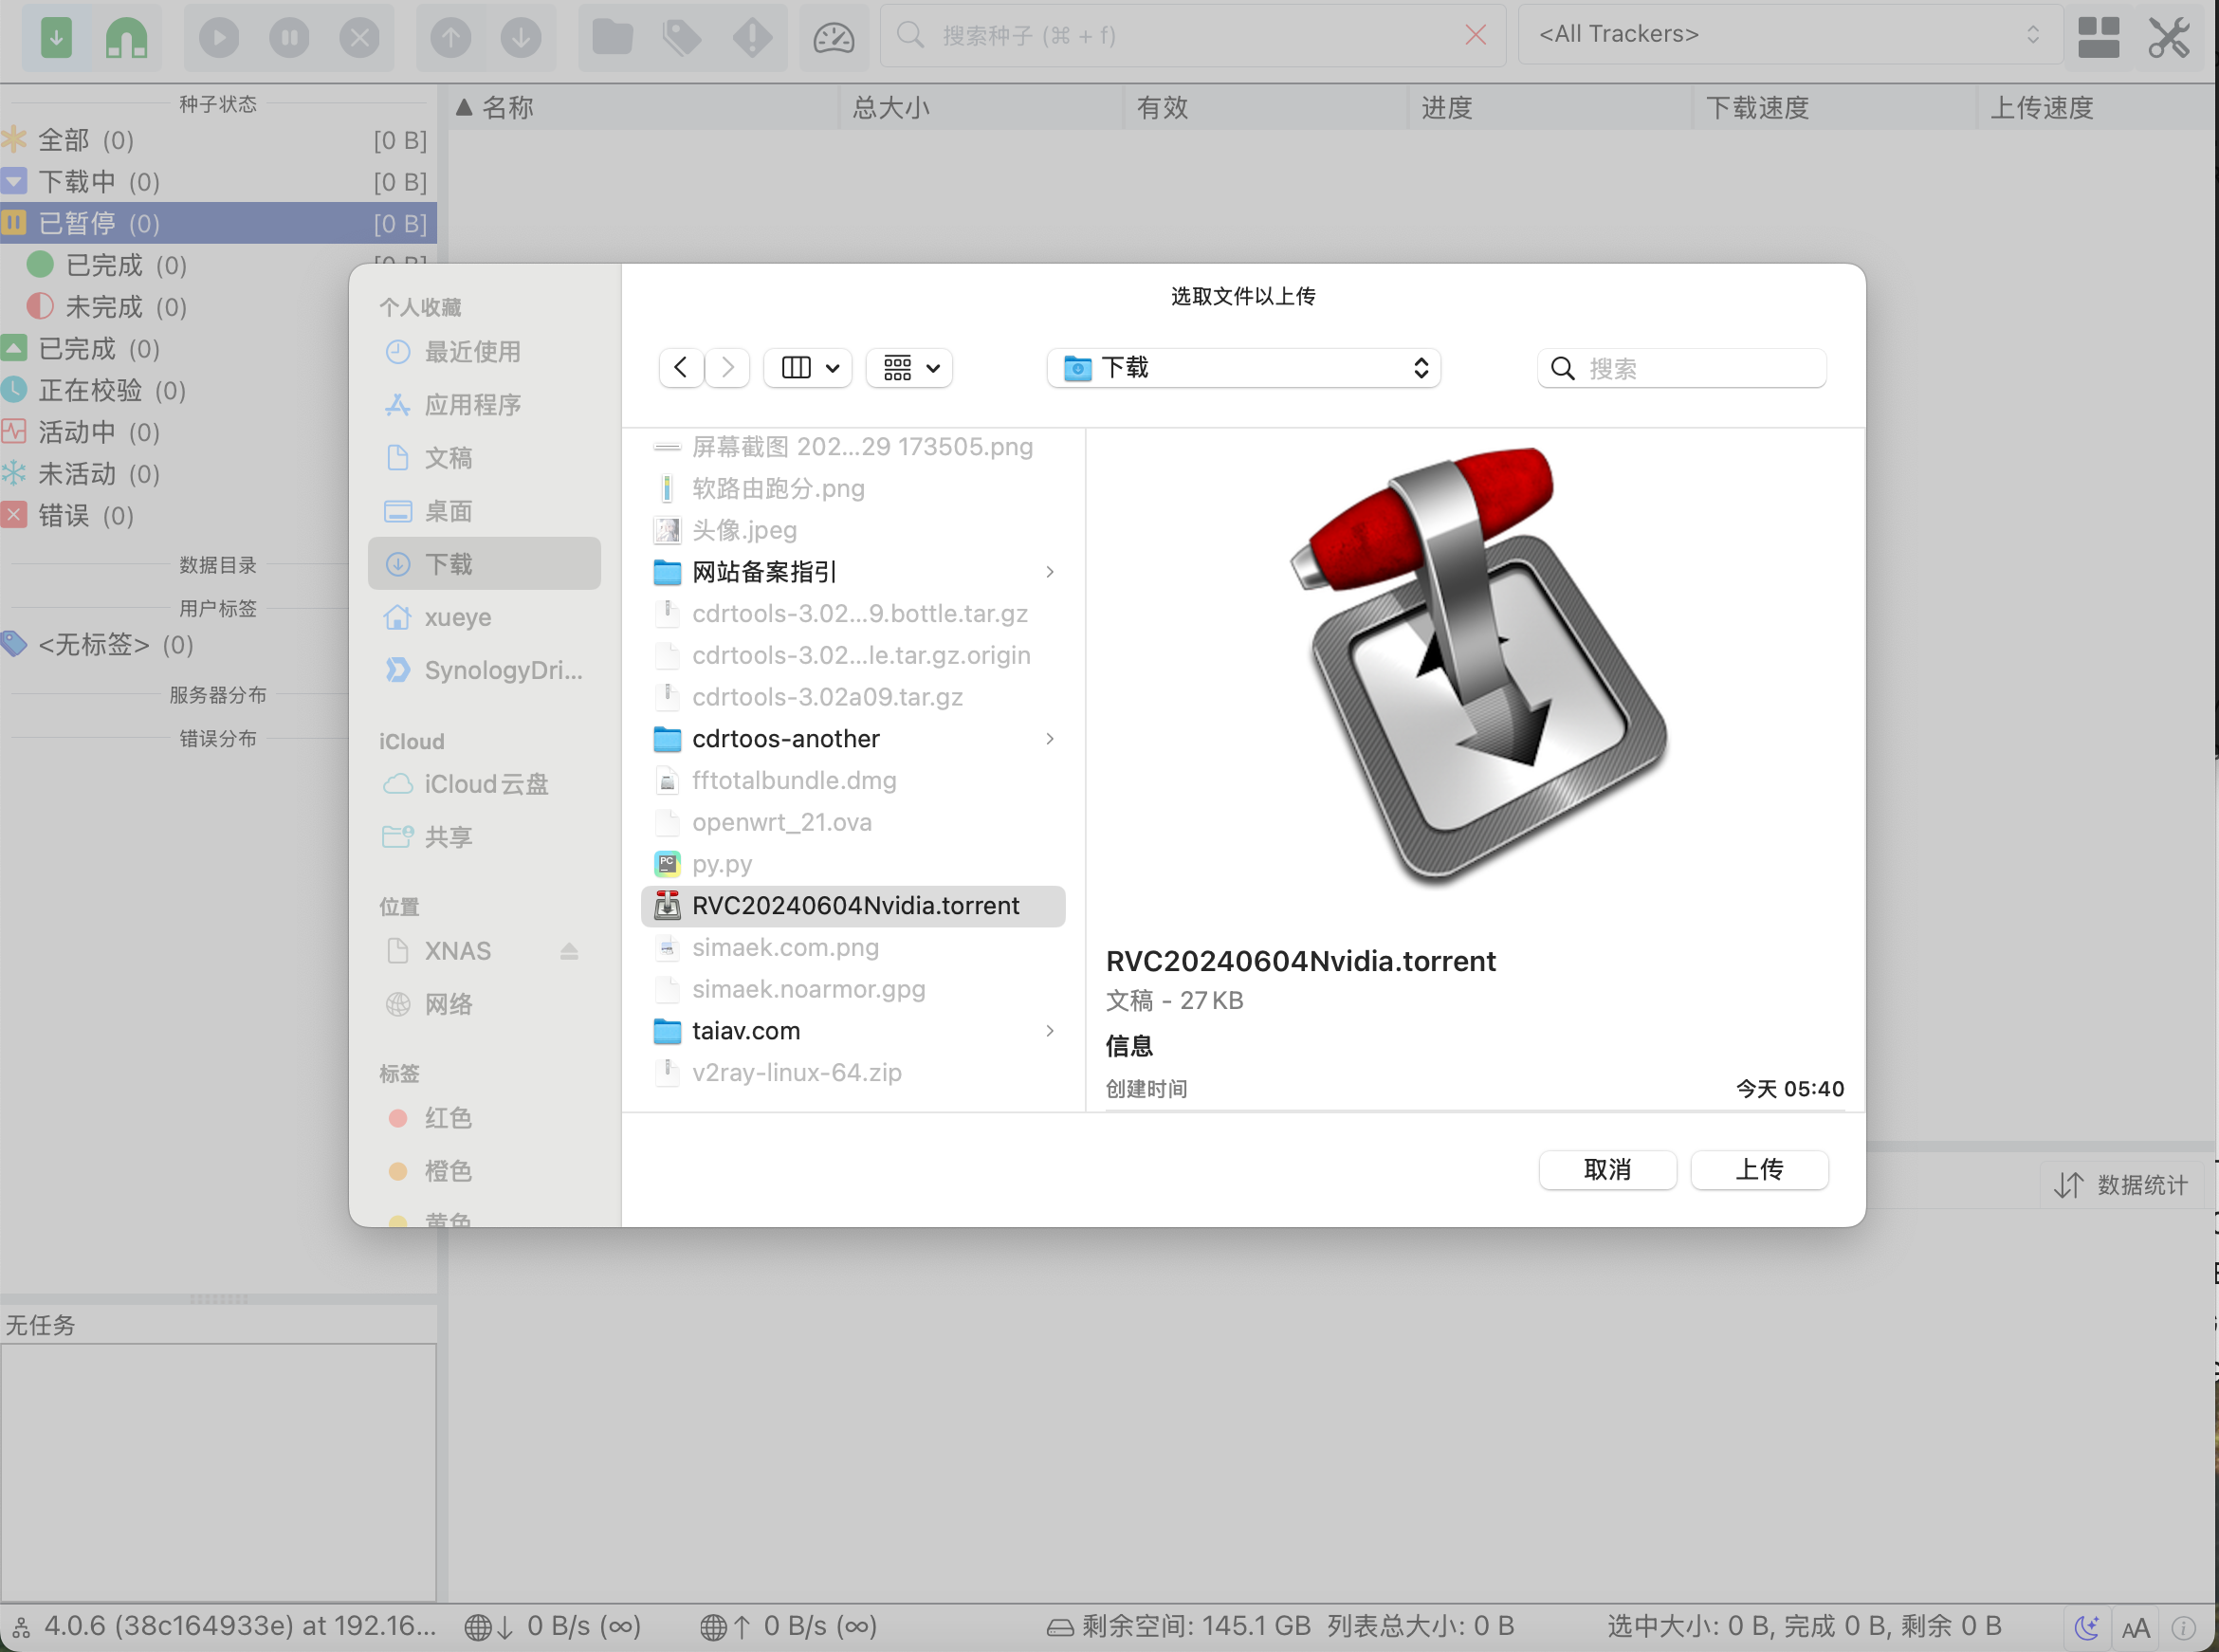The image size is (2219, 1652).
Task: Select 桌面 in the dialog sidebar
Action: [448, 511]
